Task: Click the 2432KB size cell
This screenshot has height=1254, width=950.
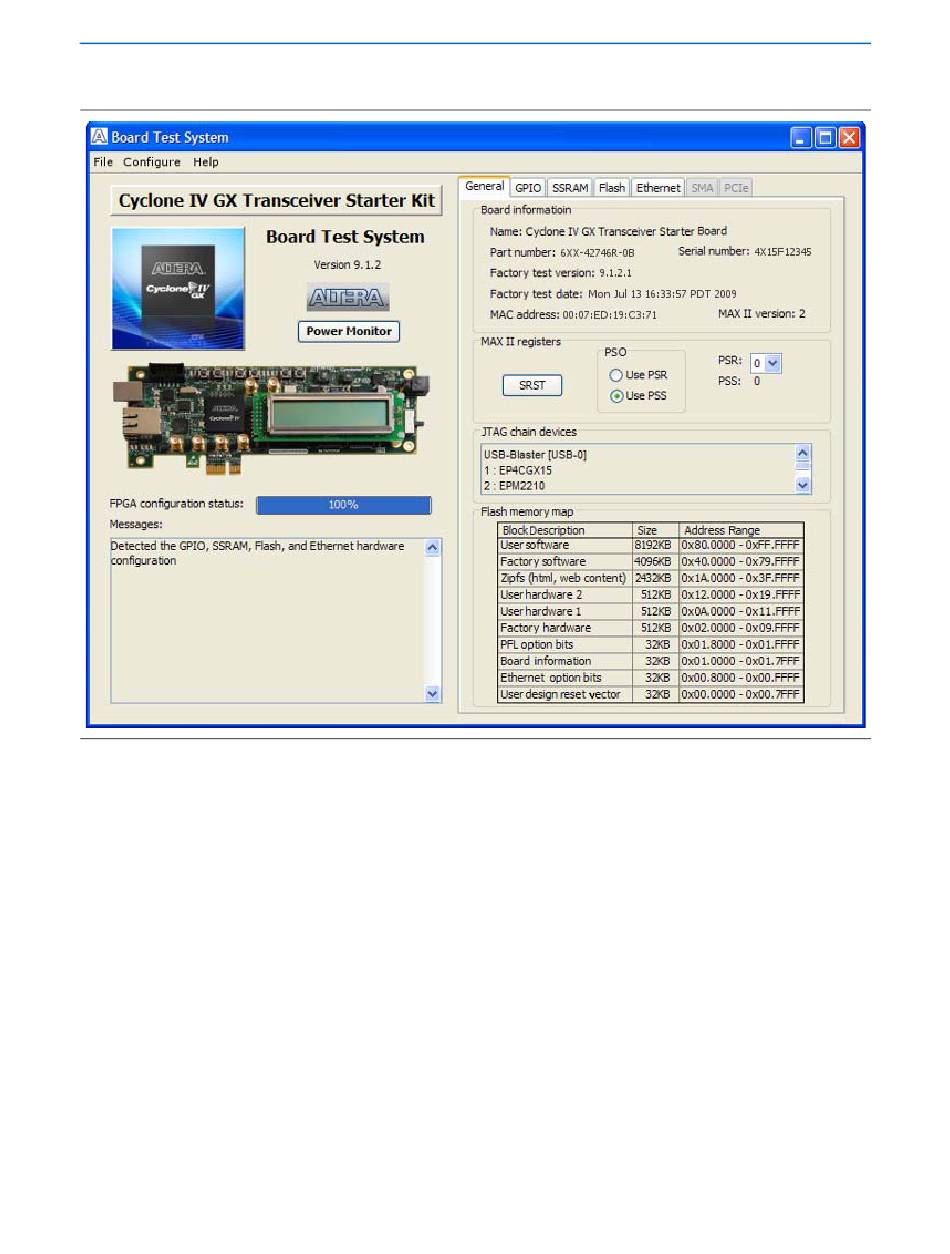Action: [655, 578]
